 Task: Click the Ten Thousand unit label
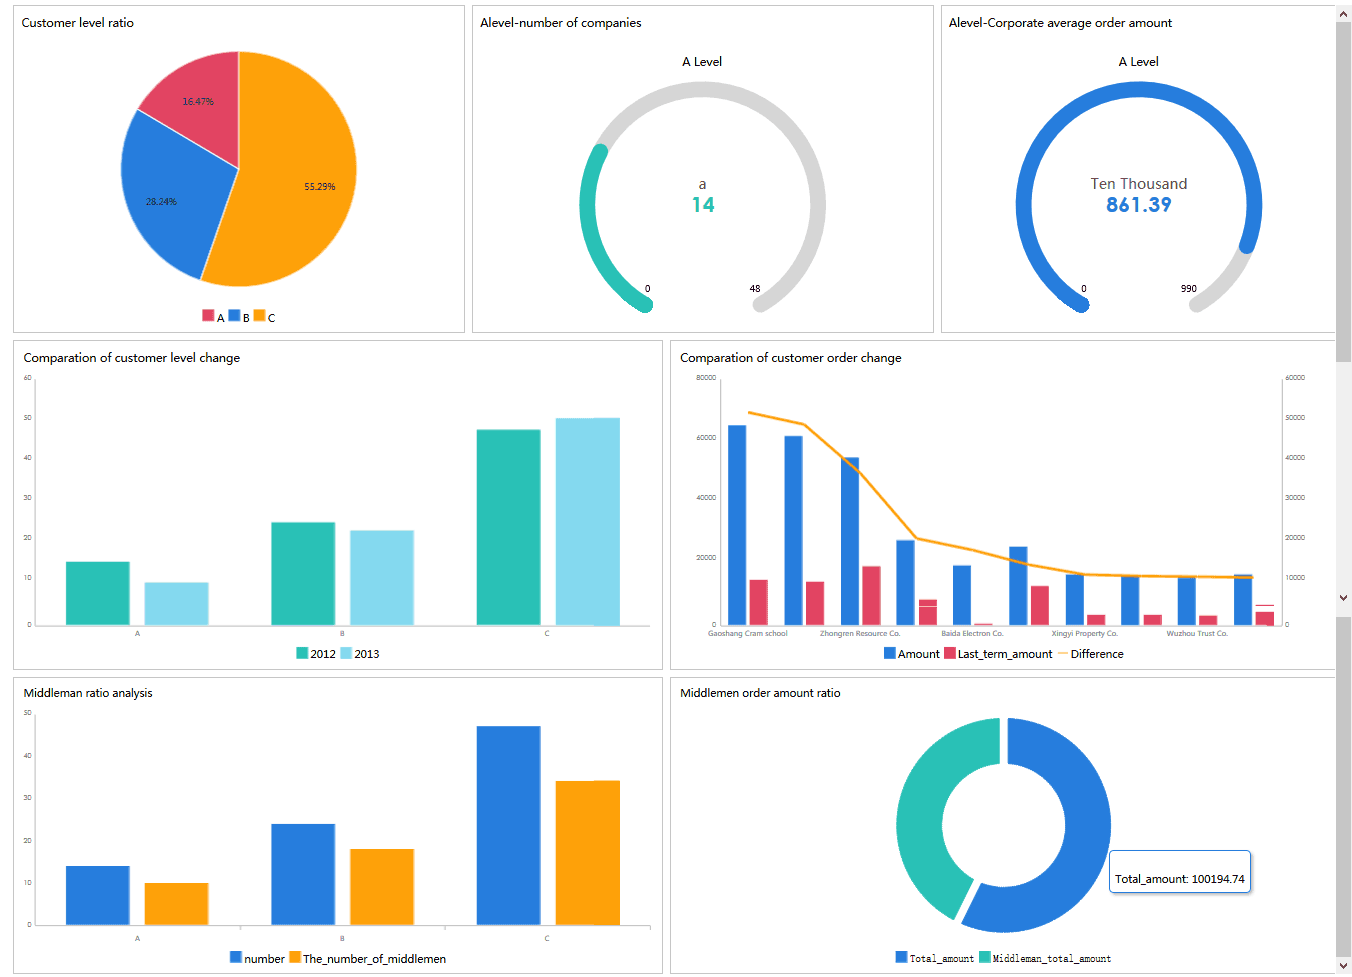click(1139, 184)
